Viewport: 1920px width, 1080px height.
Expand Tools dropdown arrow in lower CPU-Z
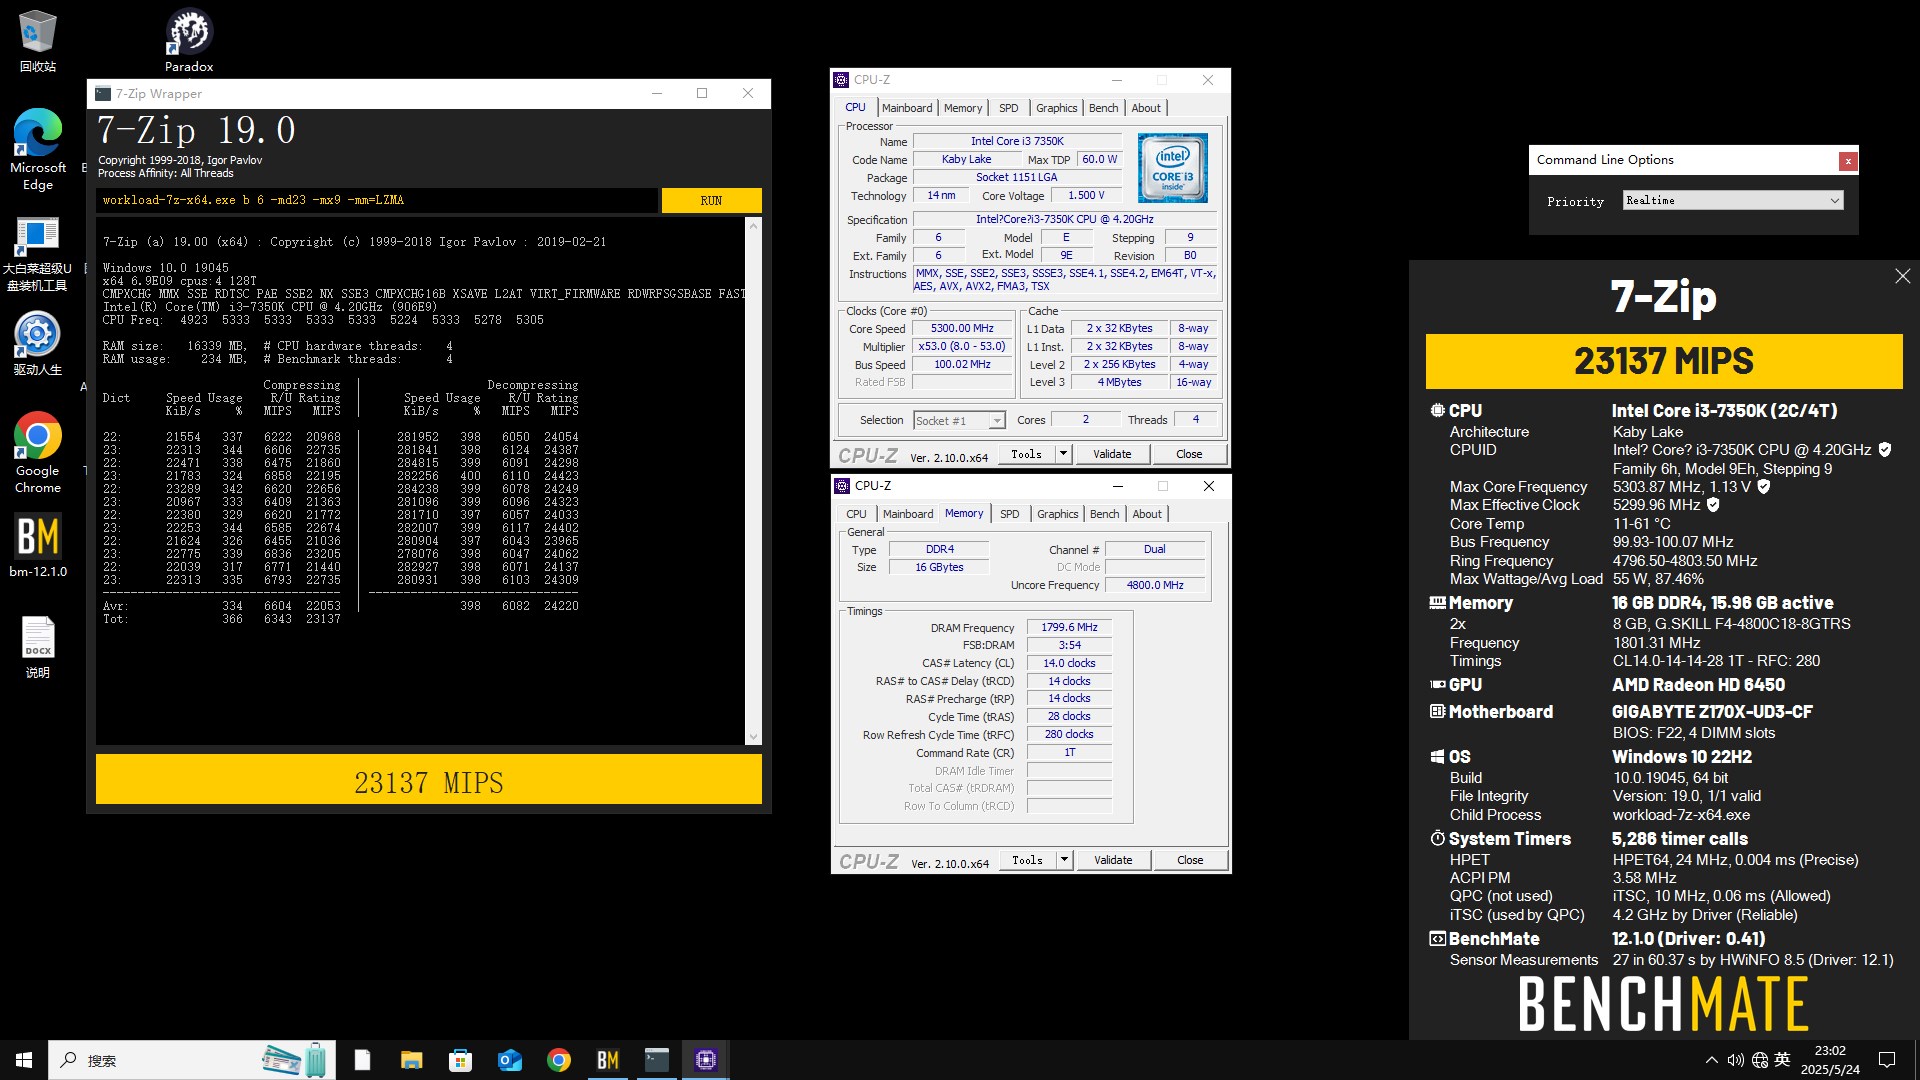(x=1064, y=860)
